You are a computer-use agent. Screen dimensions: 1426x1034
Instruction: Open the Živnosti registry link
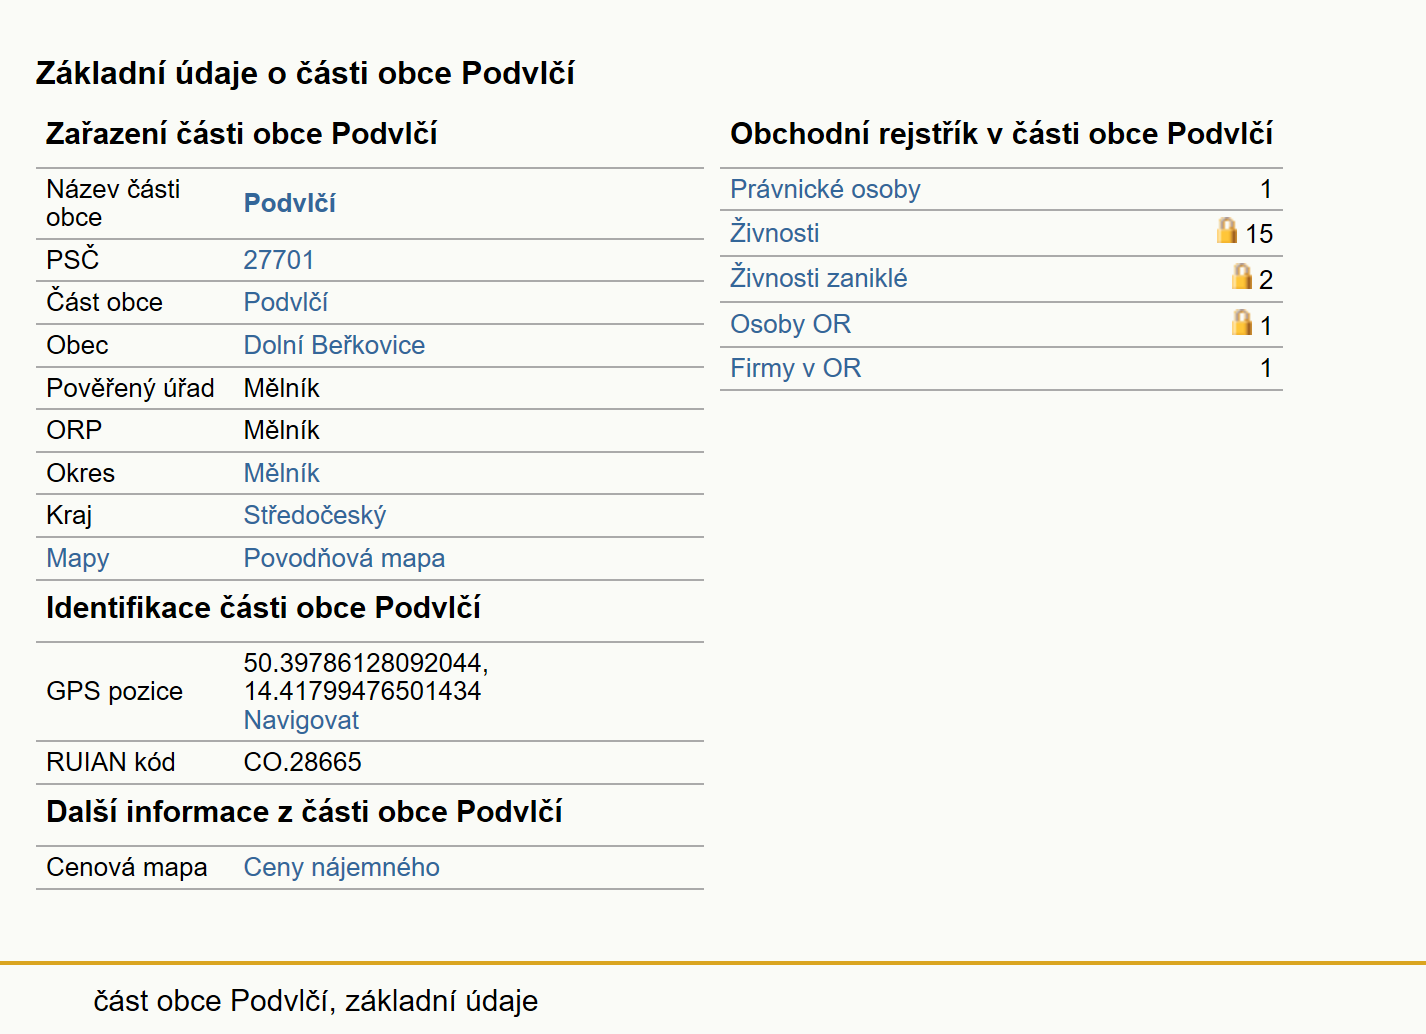pyautogui.click(x=774, y=233)
